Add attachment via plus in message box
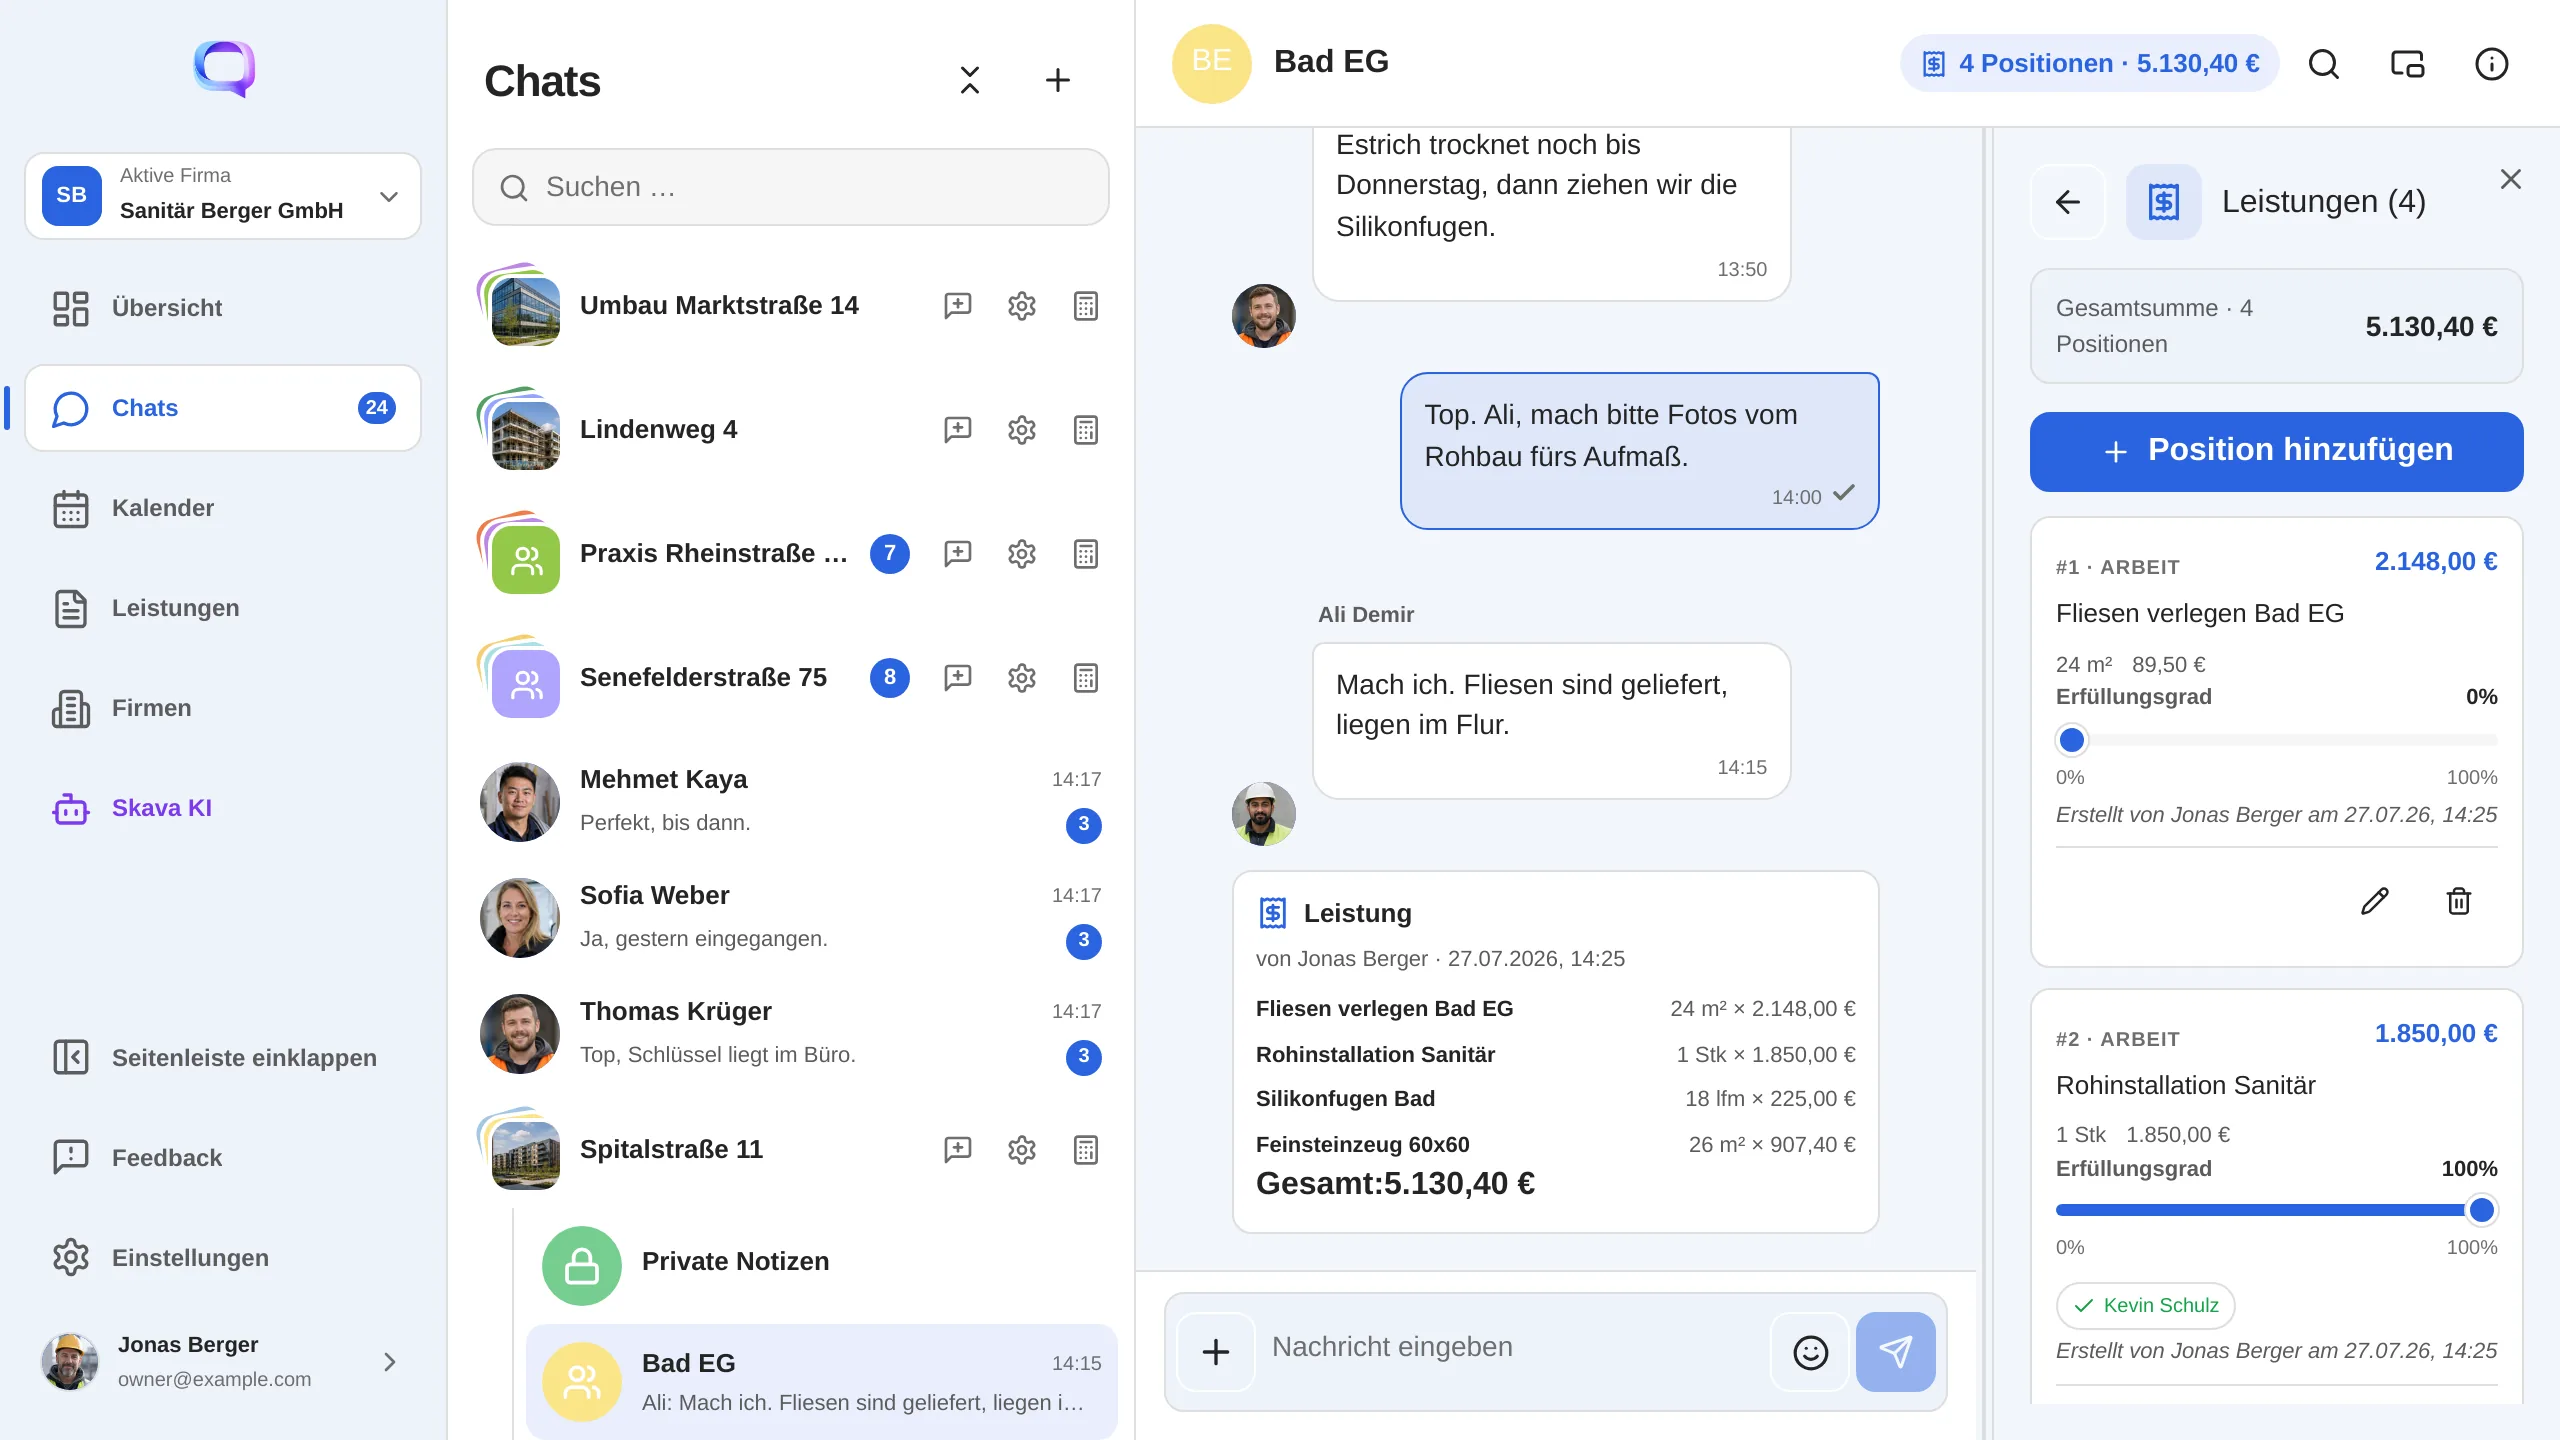The width and height of the screenshot is (2560, 1440). click(1215, 1352)
